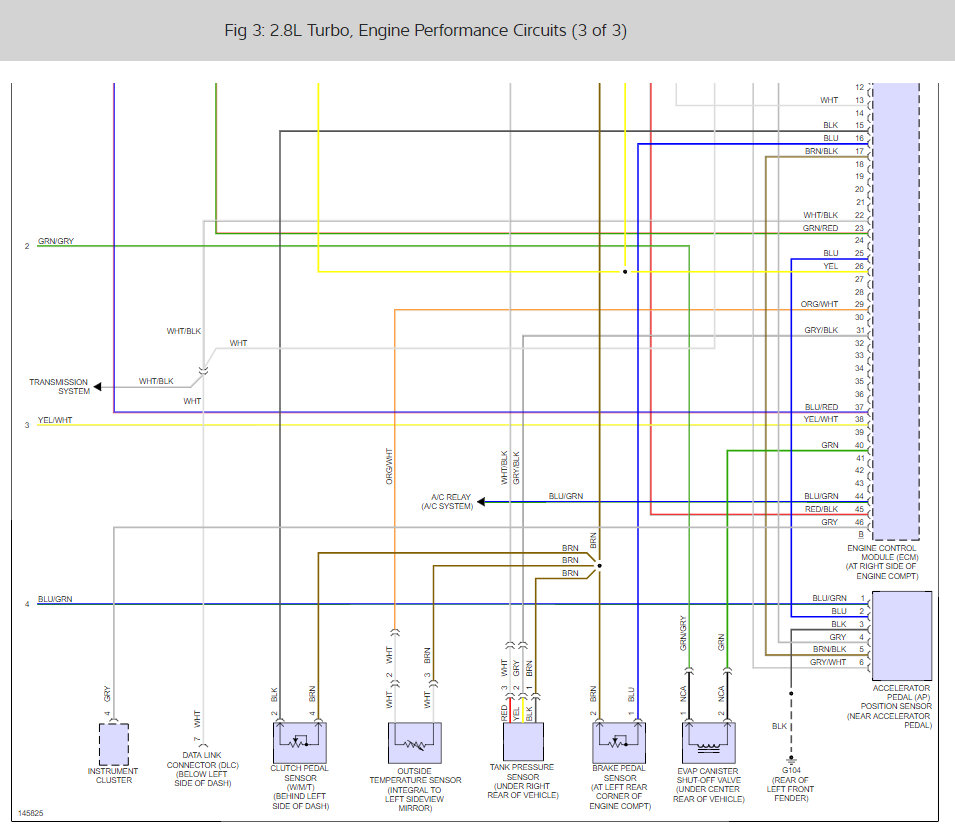Click the BLU/RED label at ECM pin 37
Viewport: 955px width, 830px height.
(822, 407)
